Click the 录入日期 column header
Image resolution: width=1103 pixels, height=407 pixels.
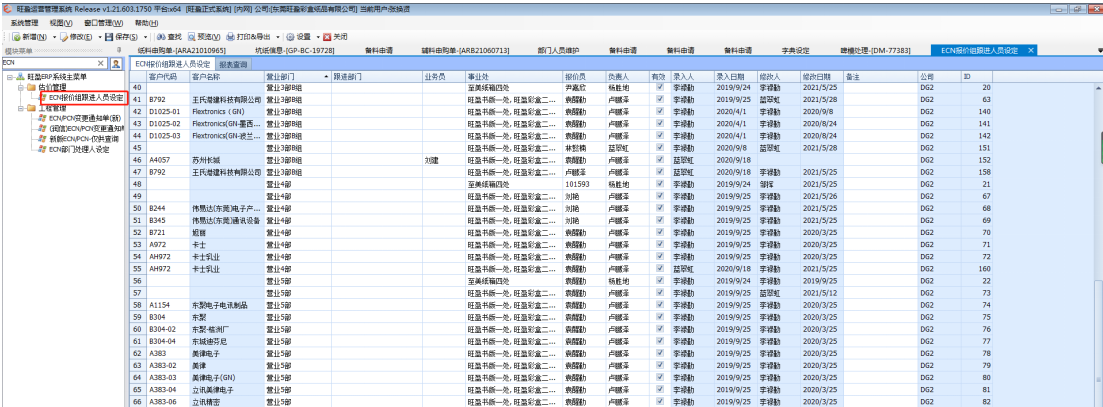tap(735, 76)
